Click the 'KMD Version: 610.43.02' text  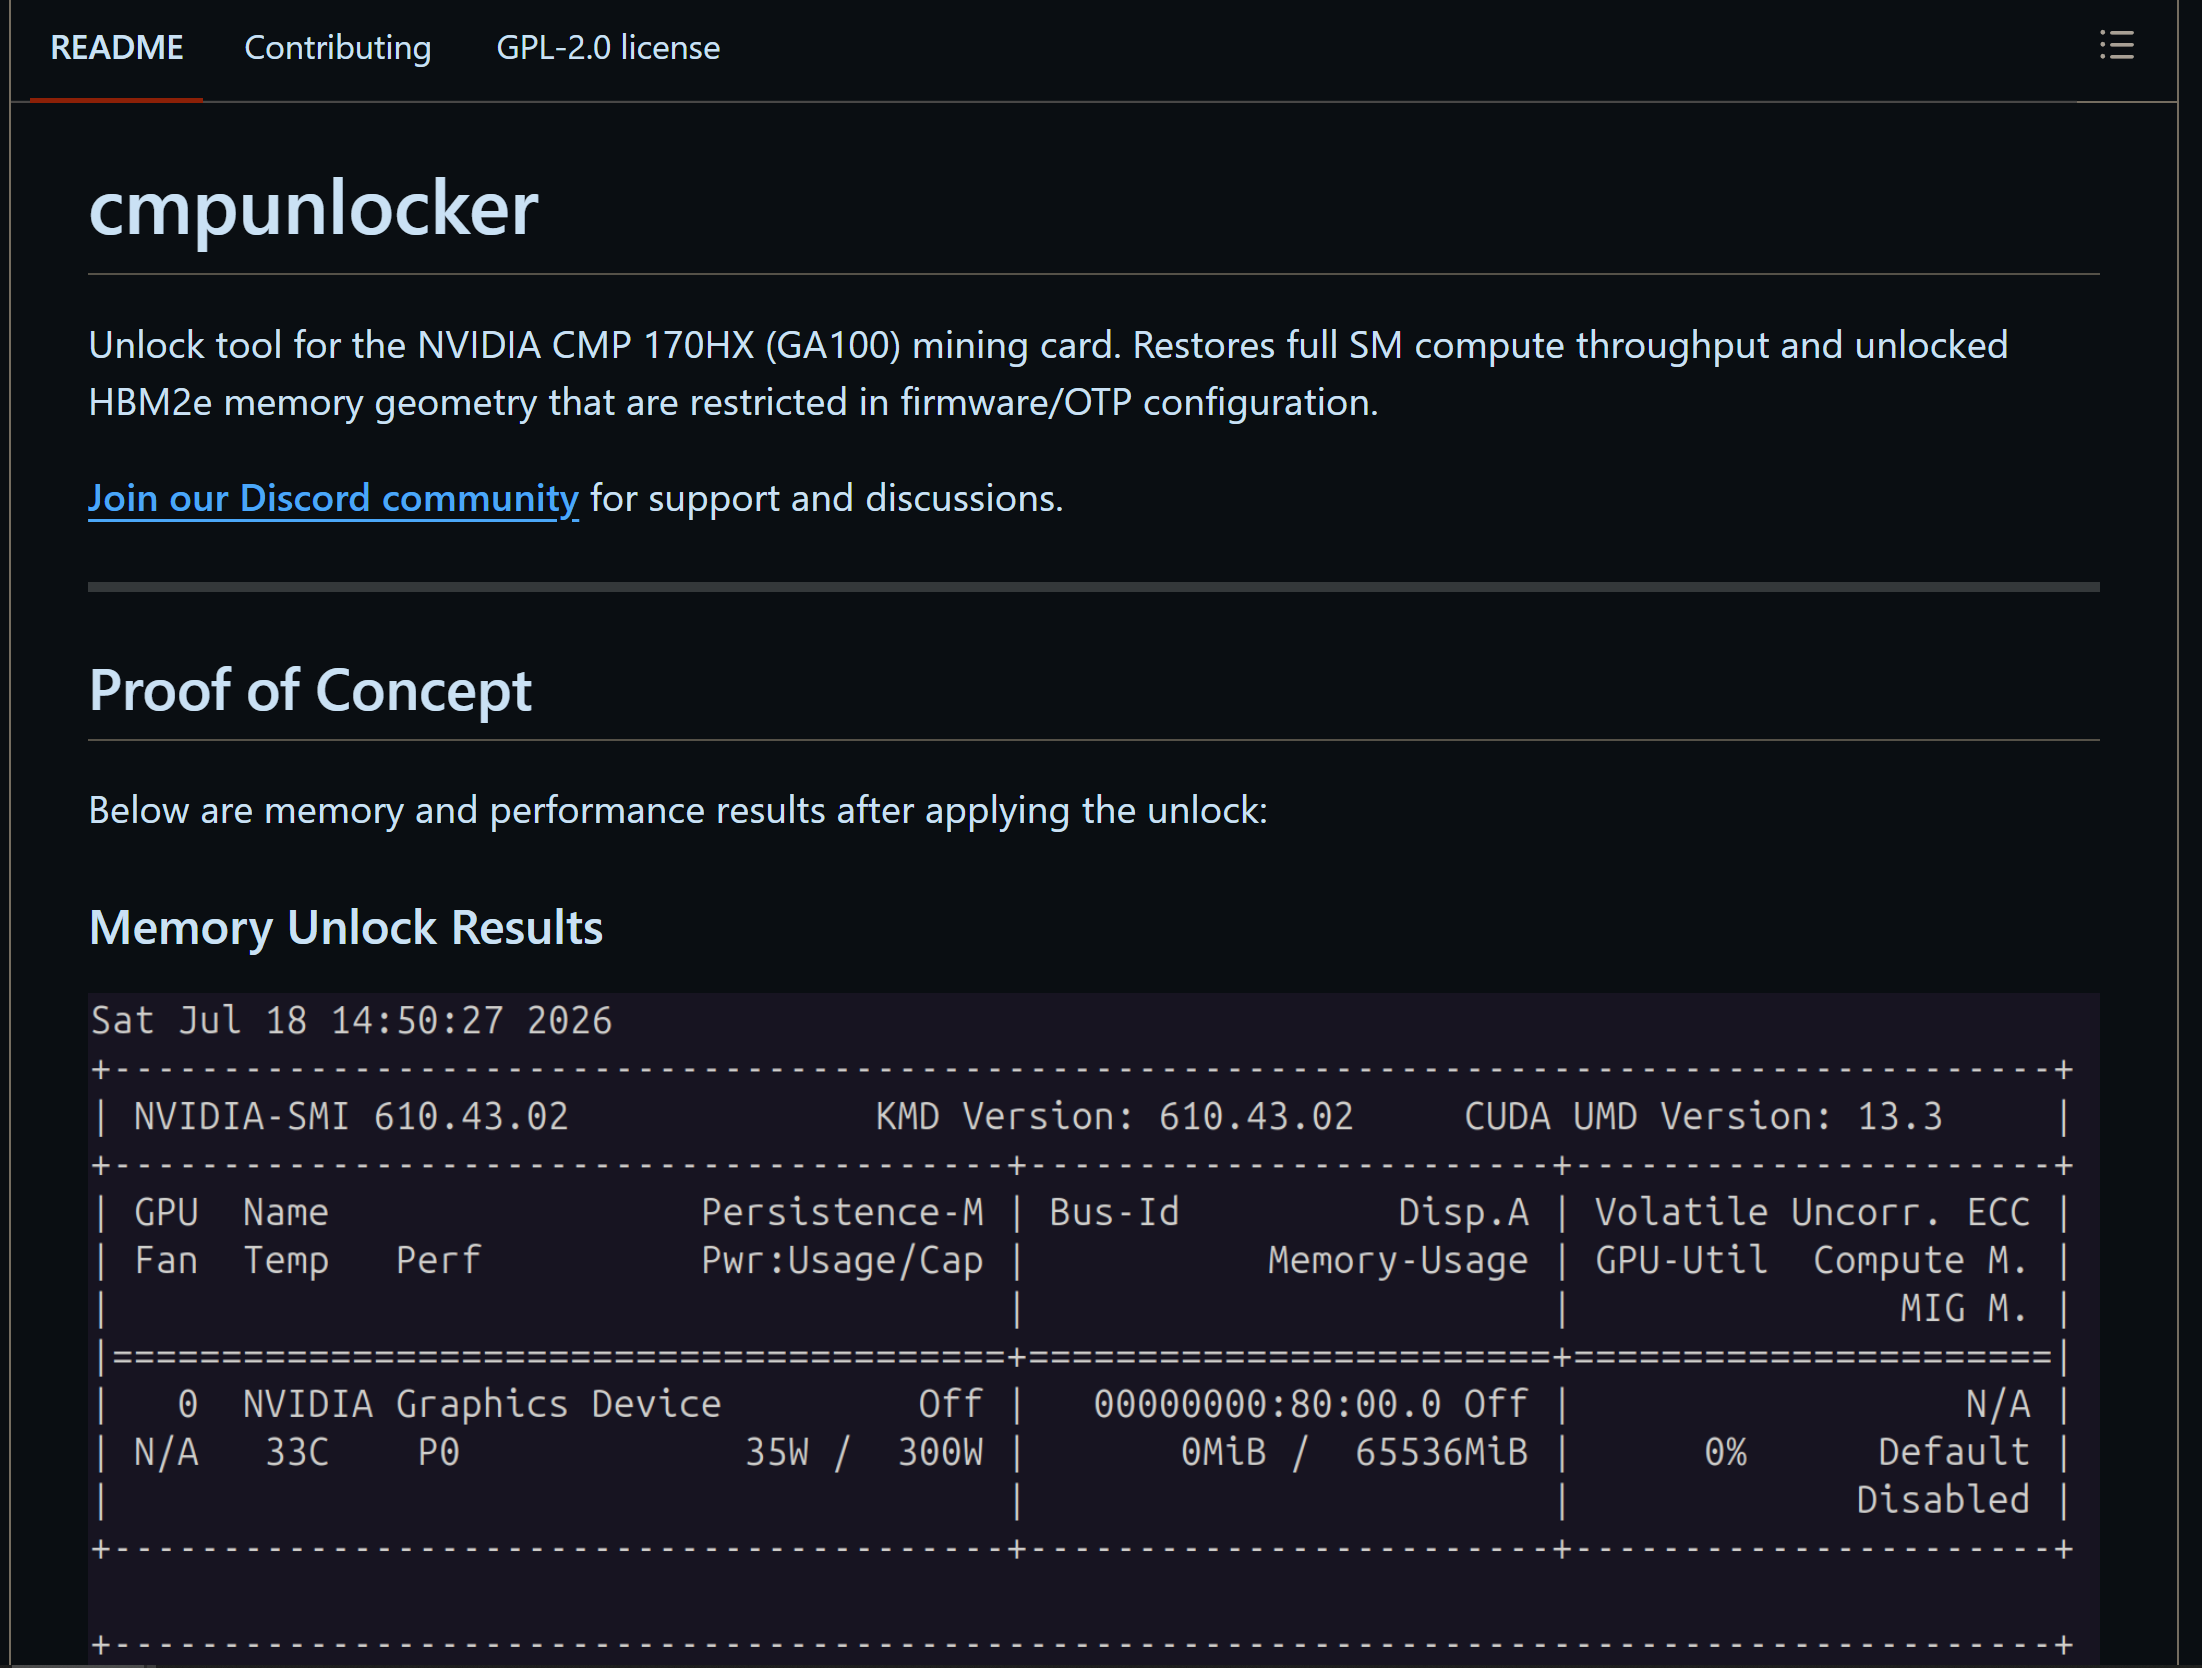click(1114, 1116)
